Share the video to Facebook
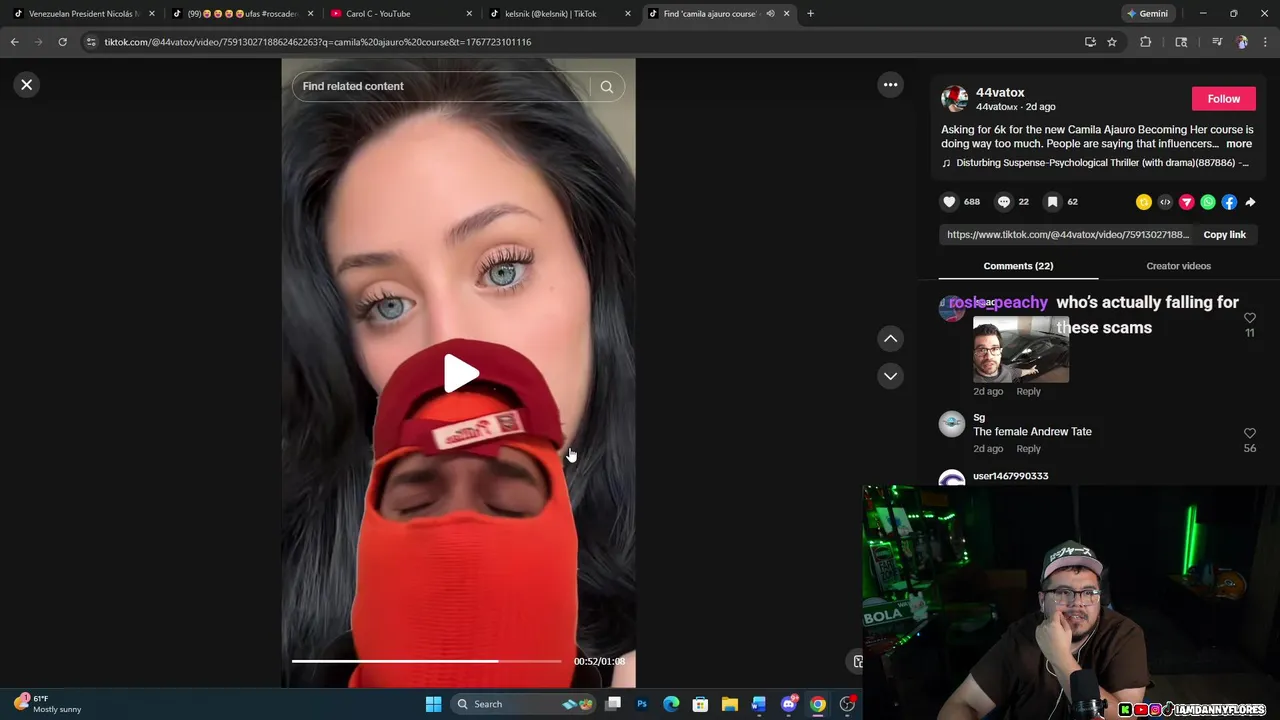 click(1229, 202)
